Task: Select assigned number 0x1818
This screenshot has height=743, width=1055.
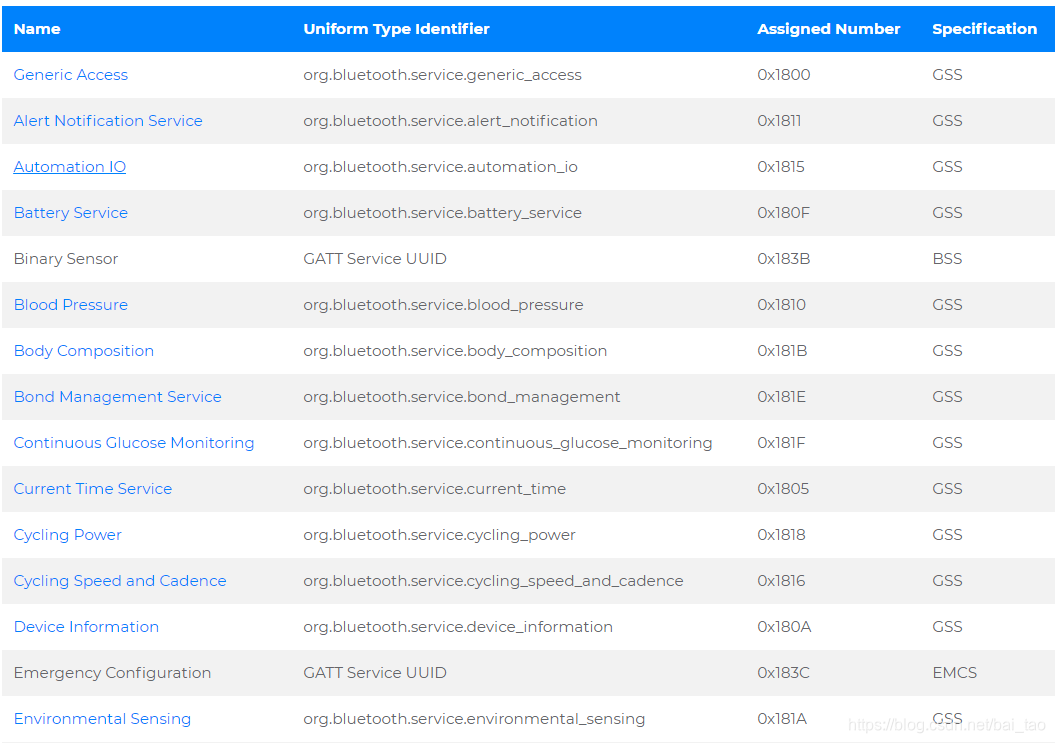Action: [782, 535]
